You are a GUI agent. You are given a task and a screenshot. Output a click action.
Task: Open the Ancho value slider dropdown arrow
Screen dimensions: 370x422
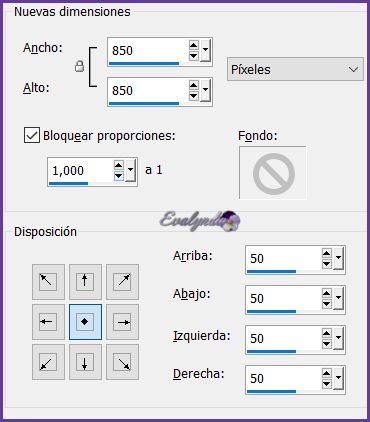pyautogui.click(x=206, y=50)
